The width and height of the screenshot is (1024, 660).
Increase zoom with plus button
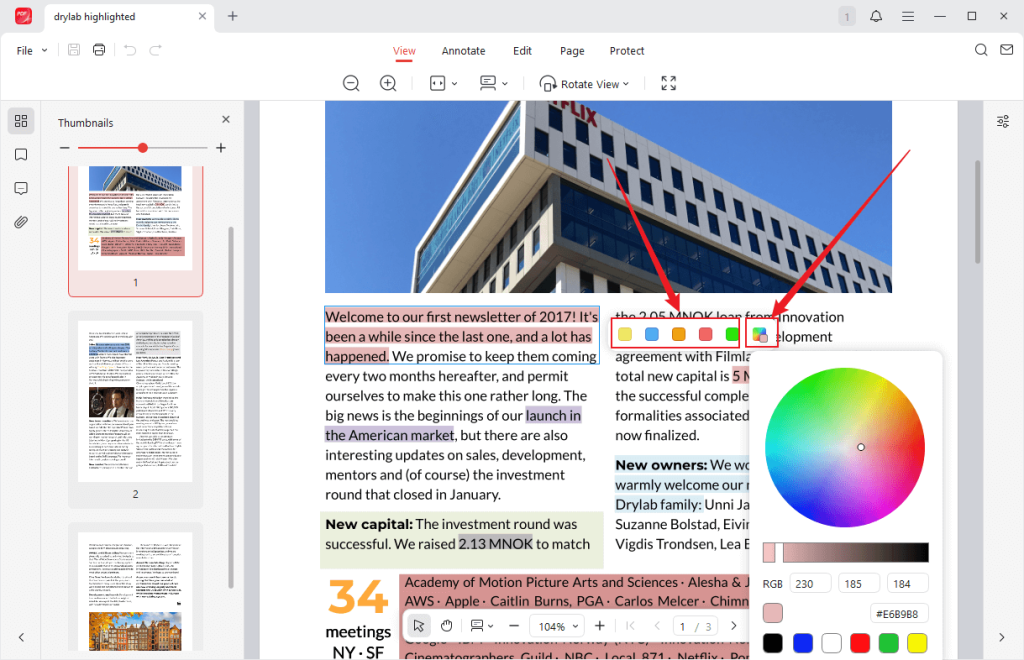click(599, 625)
